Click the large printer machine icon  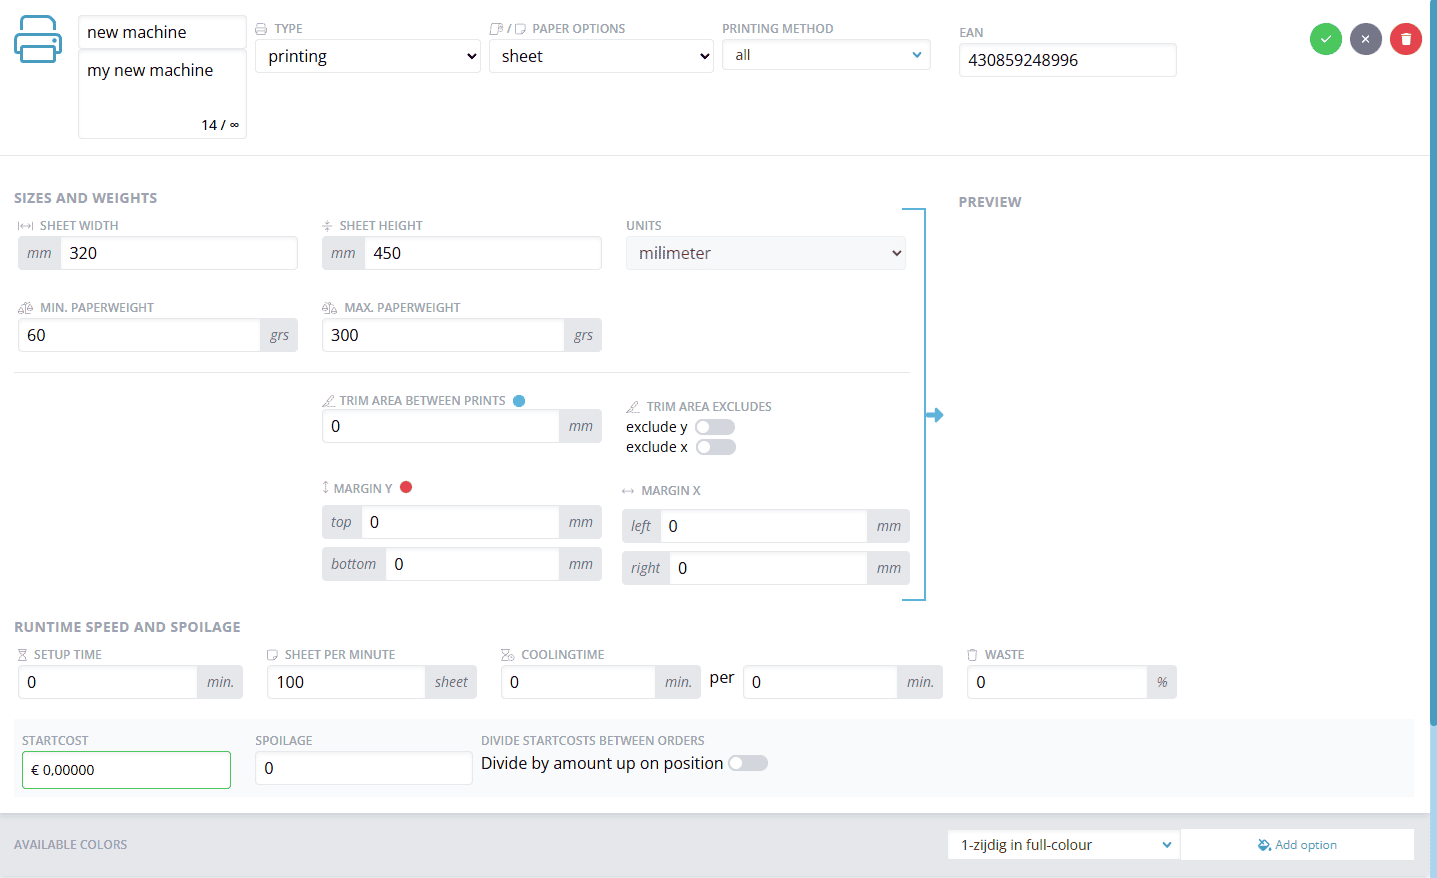[x=38, y=40]
